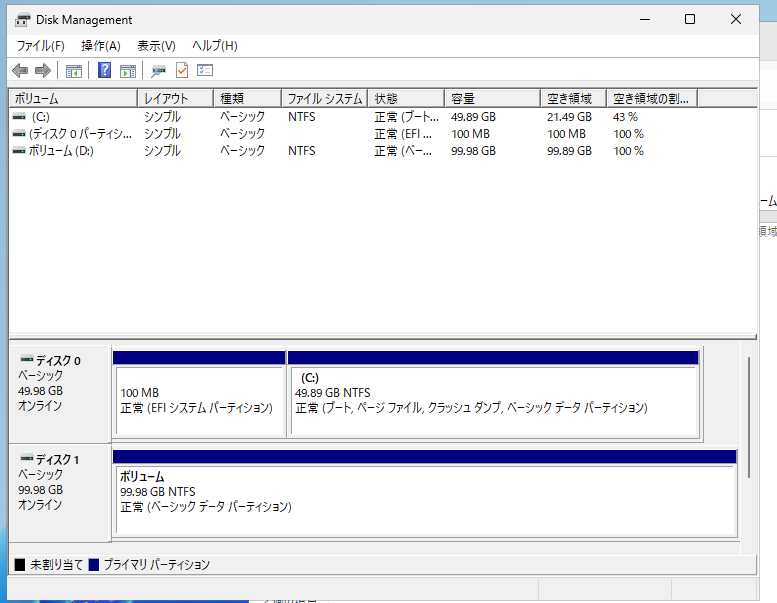
Task: Select the 100 MB EFI system partition block
Action: click(x=199, y=400)
